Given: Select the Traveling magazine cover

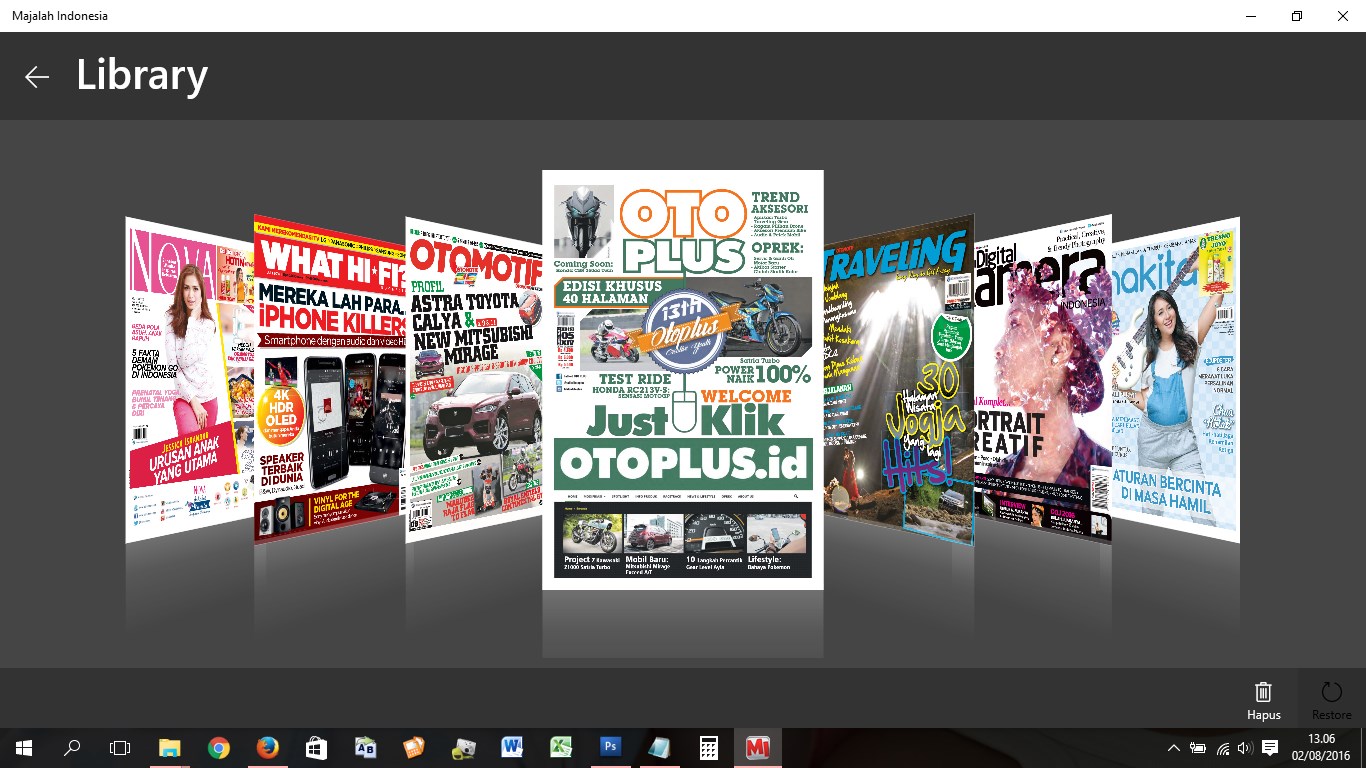Looking at the screenshot, I should pos(898,380).
